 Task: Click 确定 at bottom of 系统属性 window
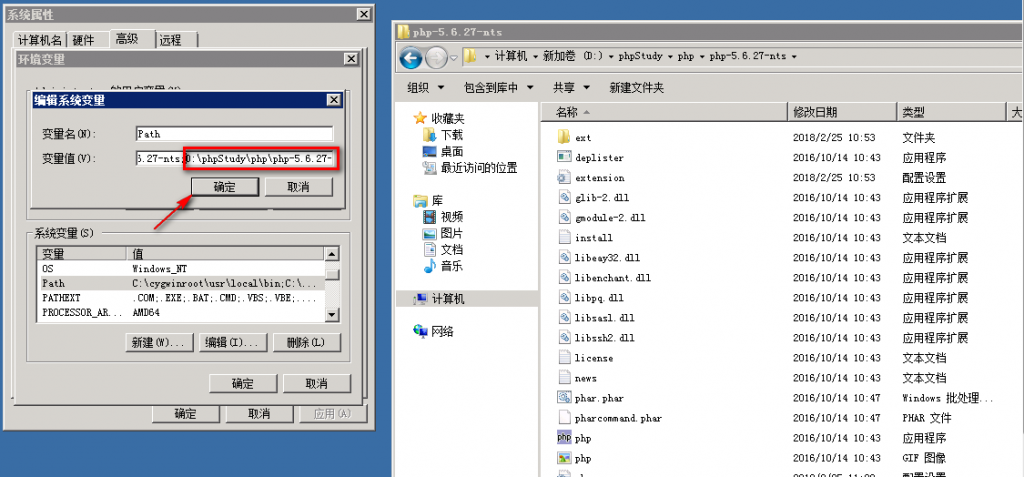(x=185, y=414)
